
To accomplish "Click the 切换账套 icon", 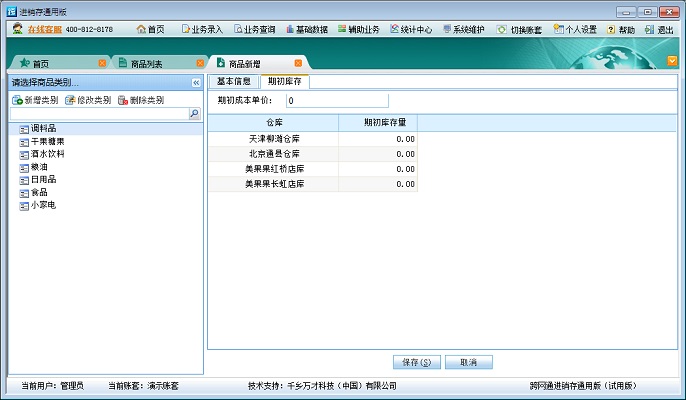I will (x=520, y=30).
